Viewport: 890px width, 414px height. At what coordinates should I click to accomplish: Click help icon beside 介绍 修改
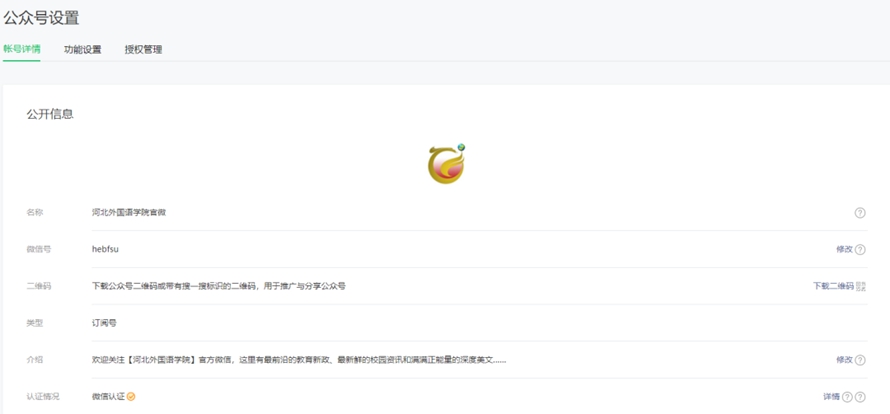coord(860,360)
